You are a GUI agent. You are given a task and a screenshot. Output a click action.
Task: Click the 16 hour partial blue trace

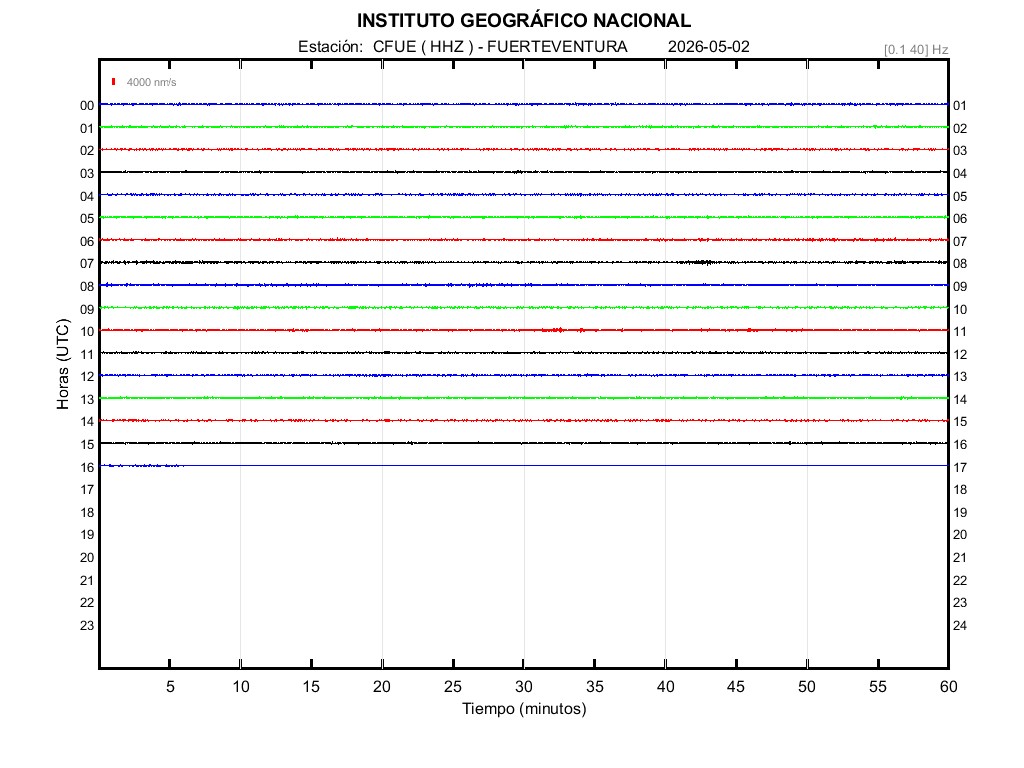(x=142, y=466)
